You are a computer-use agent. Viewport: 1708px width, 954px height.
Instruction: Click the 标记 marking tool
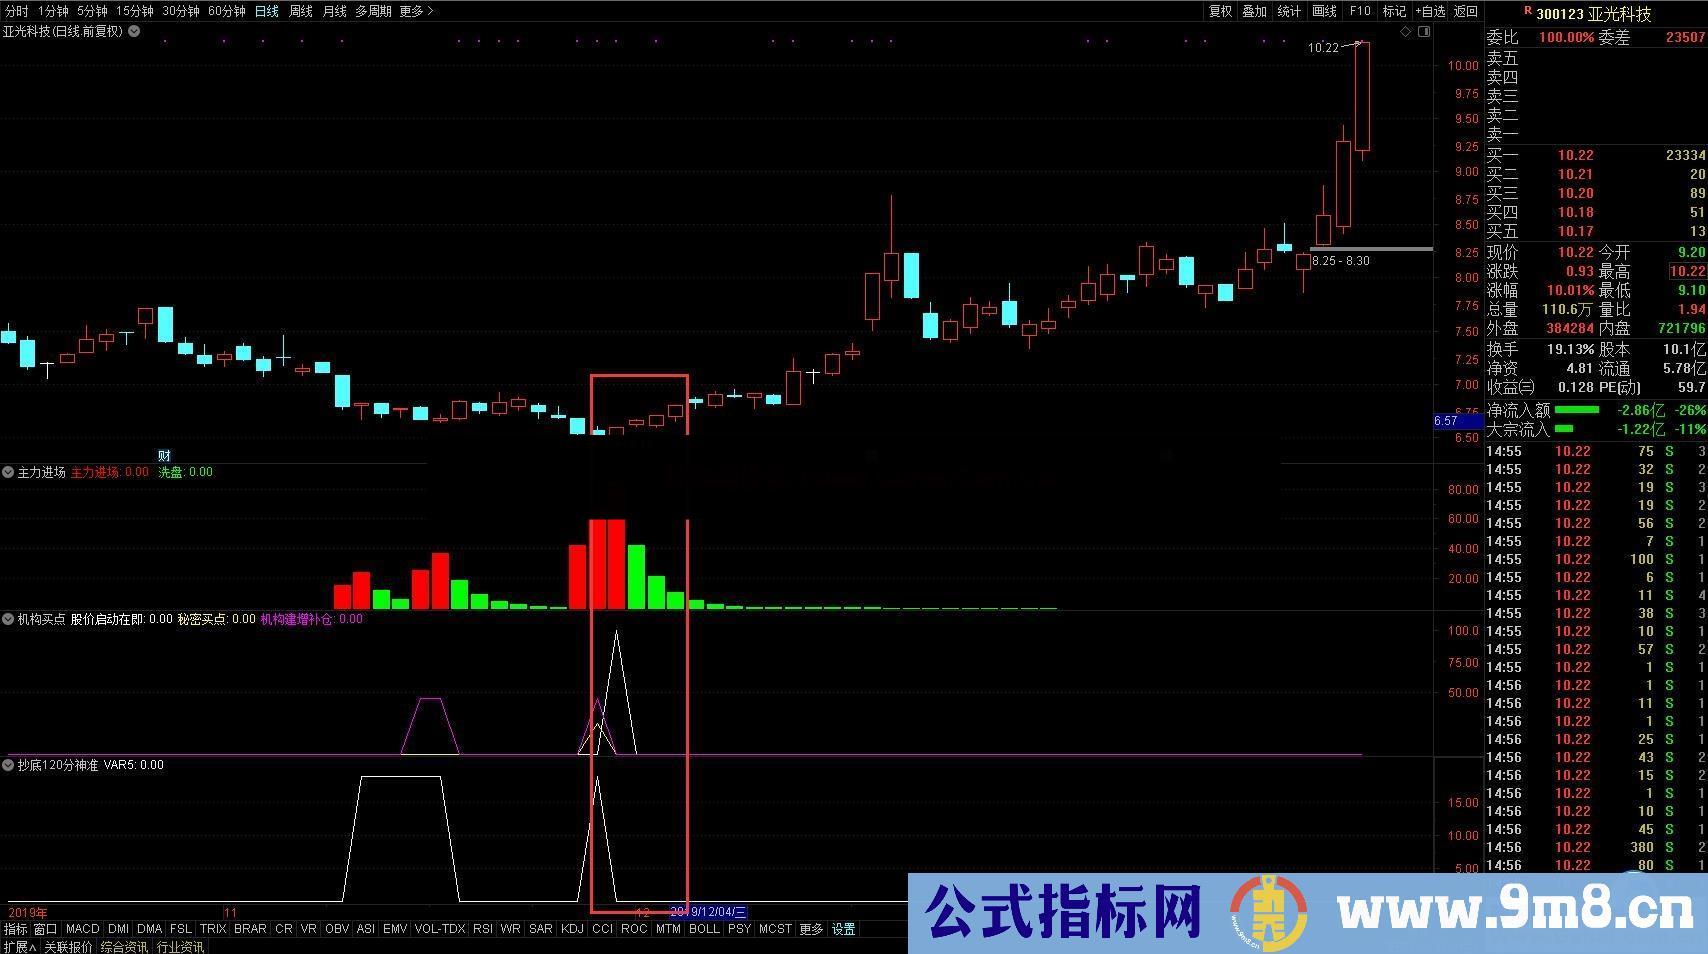(1394, 11)
